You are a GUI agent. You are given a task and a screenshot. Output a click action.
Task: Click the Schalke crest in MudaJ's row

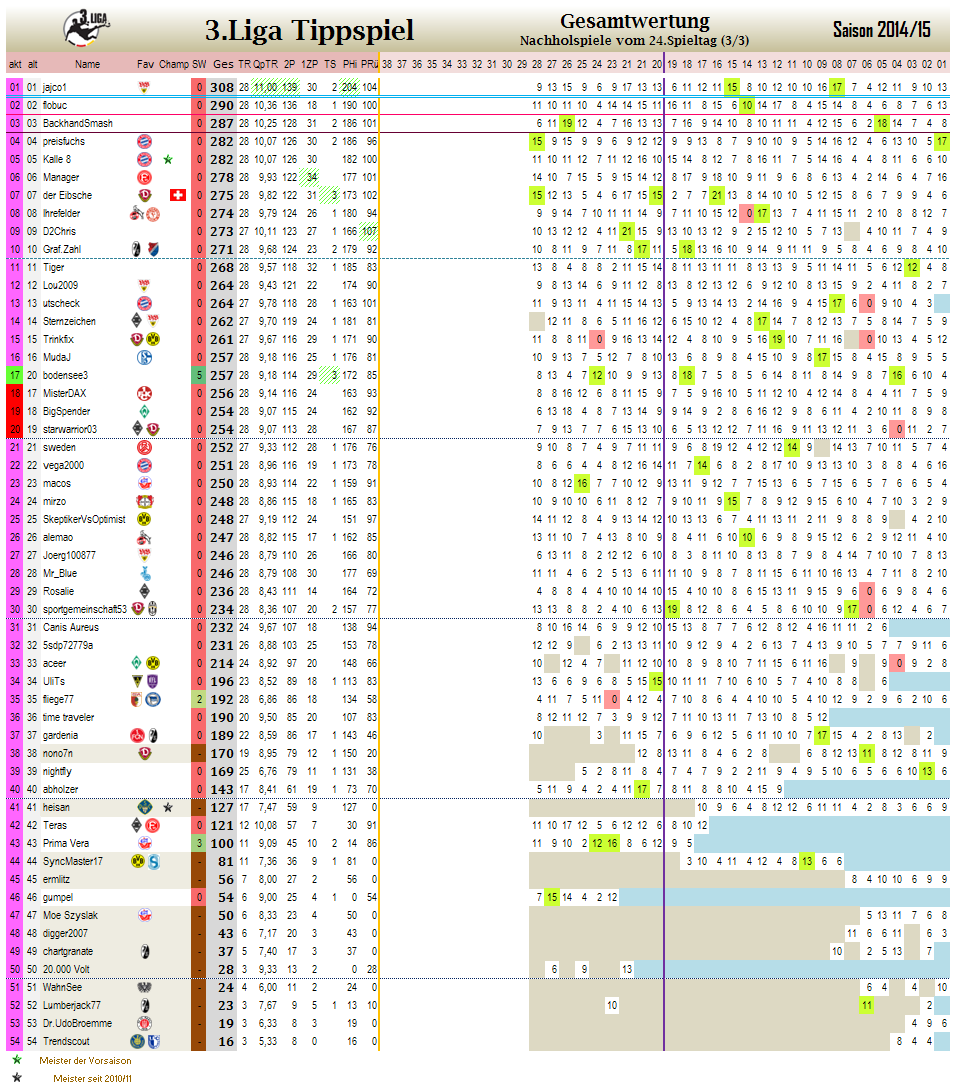144,357
